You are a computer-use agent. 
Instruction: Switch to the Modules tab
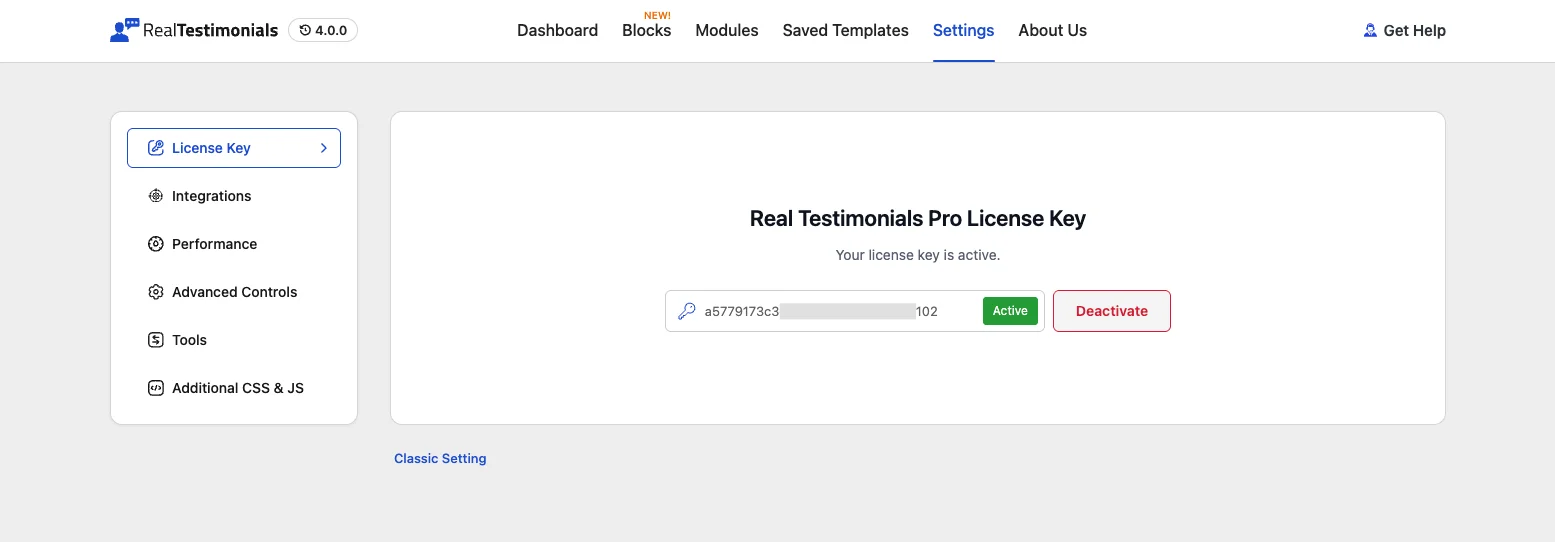(727, 30)
